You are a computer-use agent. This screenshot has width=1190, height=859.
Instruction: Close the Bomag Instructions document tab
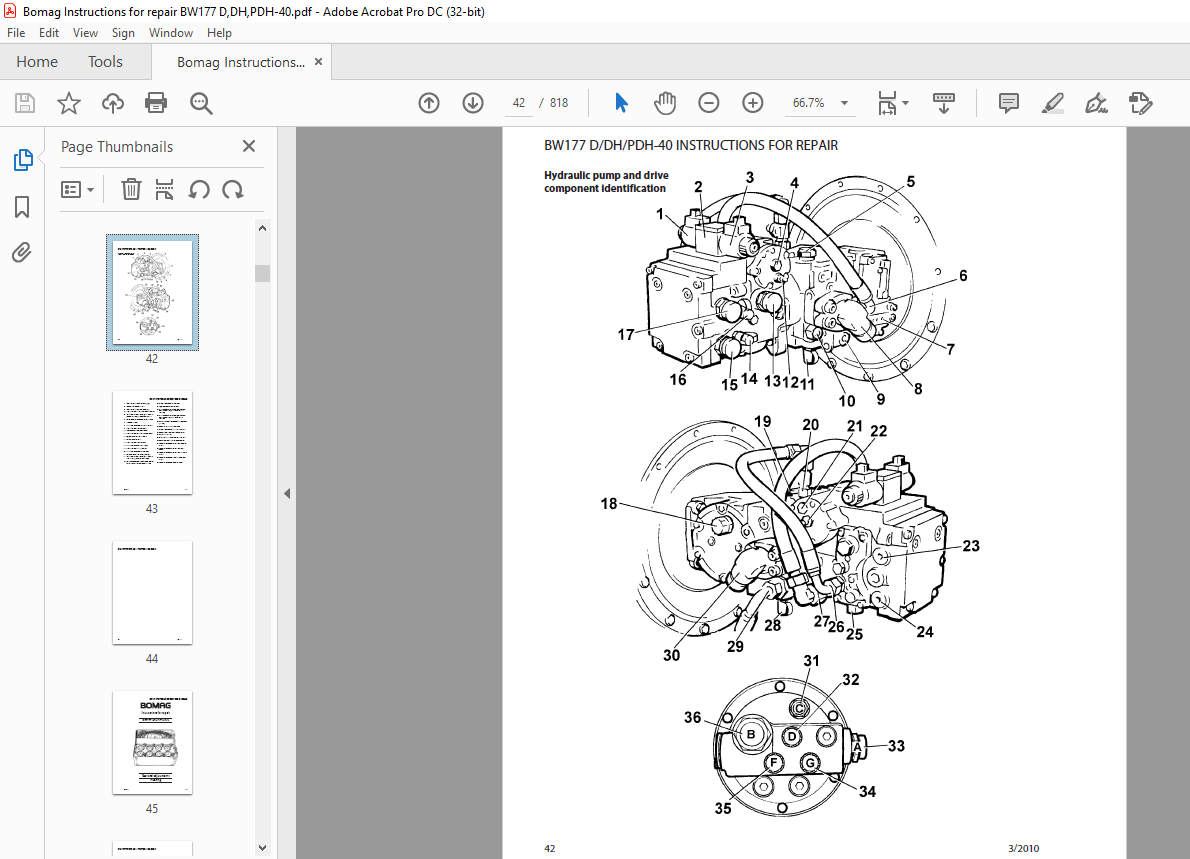tap(319, 61)
